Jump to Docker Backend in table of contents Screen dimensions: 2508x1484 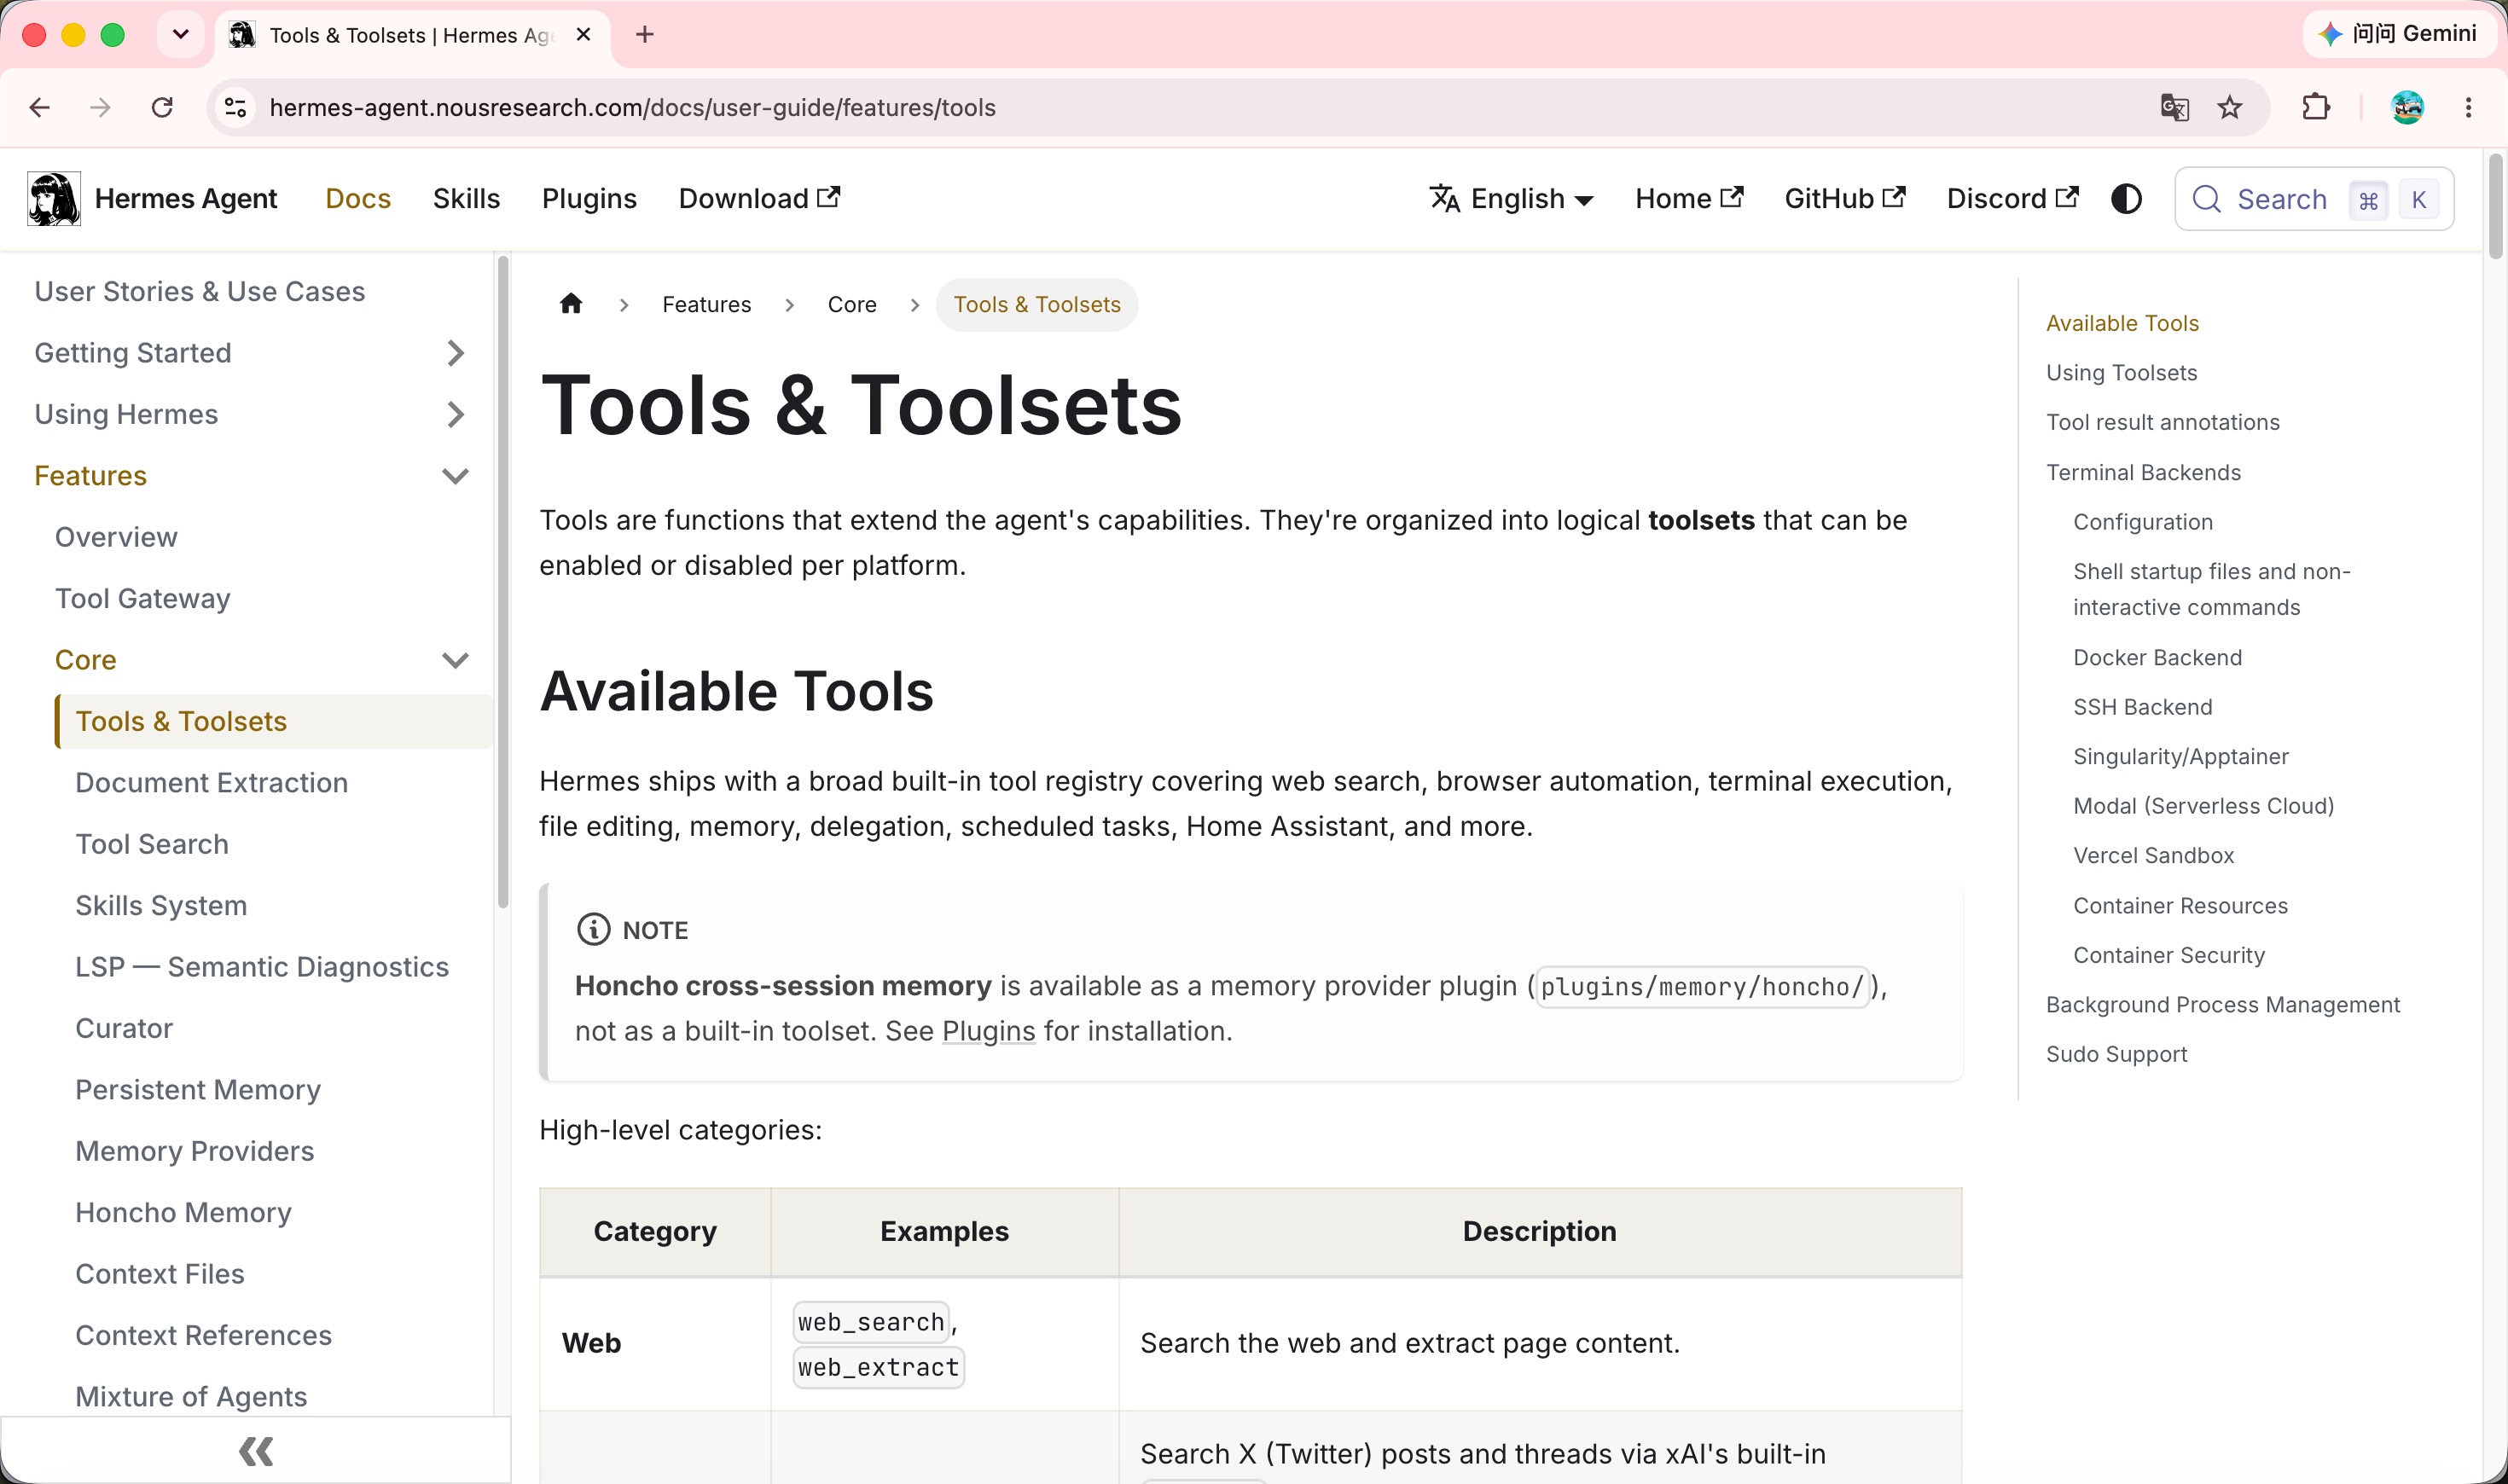point(2157,658)
